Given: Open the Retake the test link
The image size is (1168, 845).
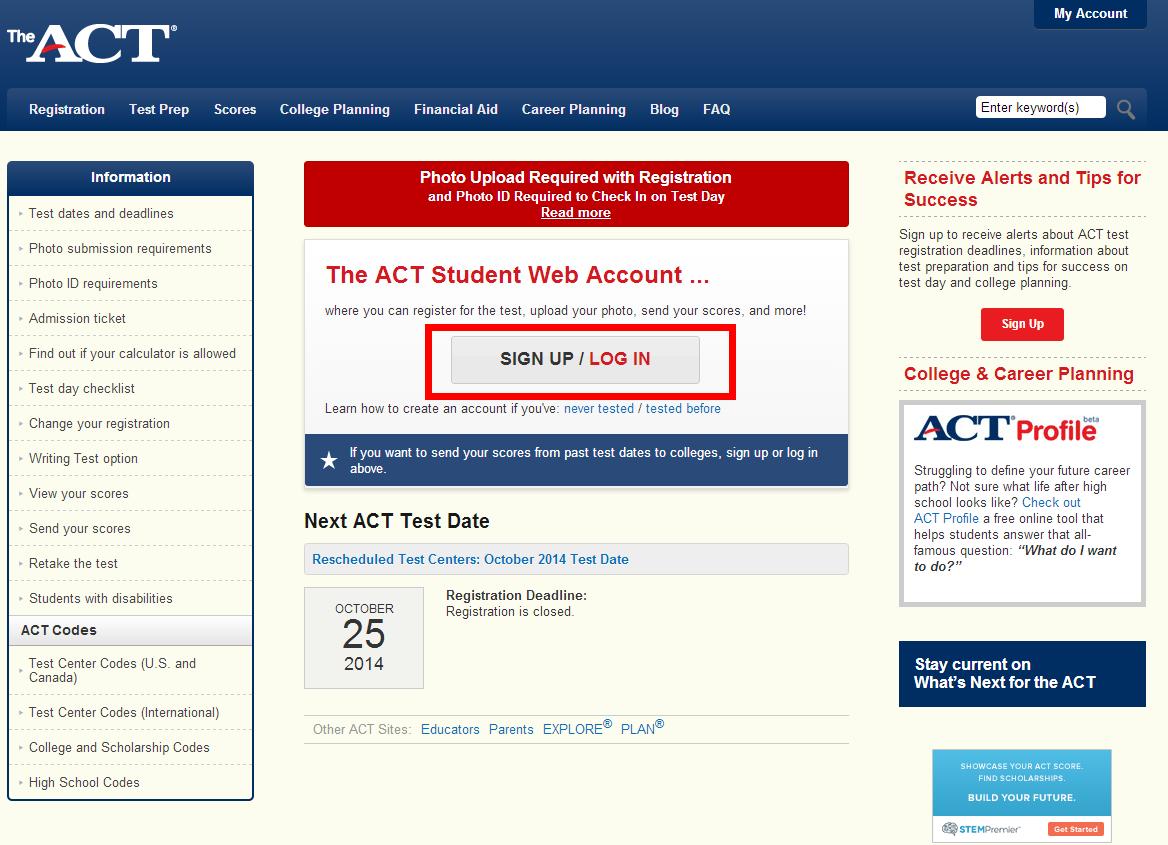Looking at the screenshot, I should (x=73, y=564).
